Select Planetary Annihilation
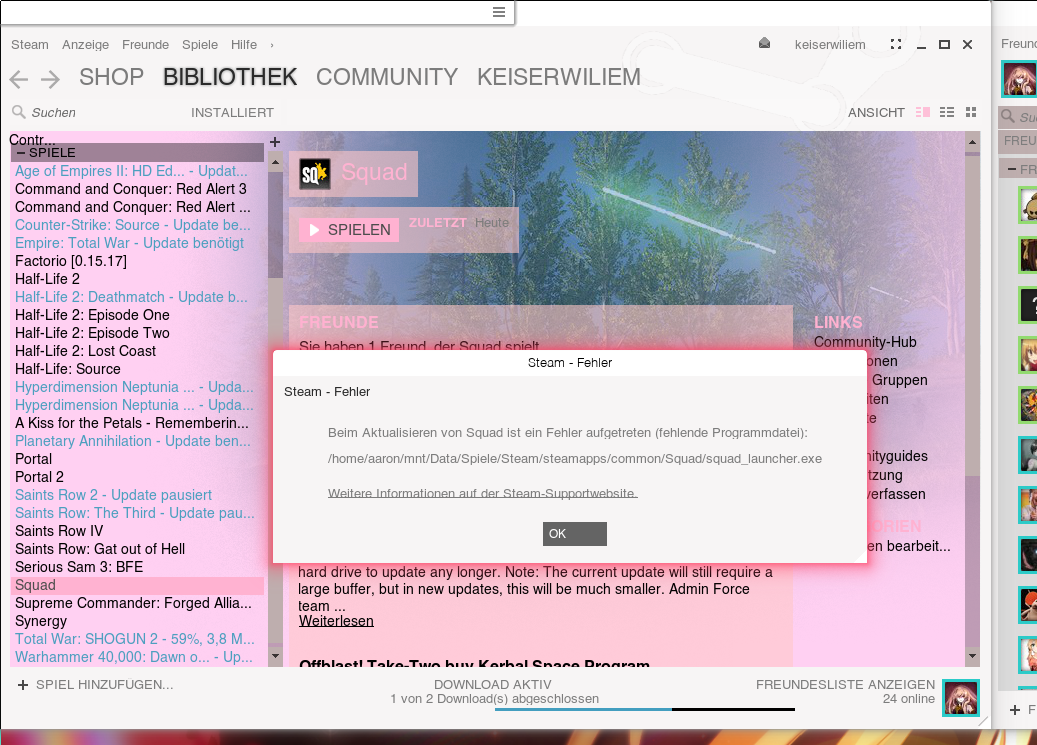The width and height of the screenshot is (1037, 745). (x=138, y=441)
